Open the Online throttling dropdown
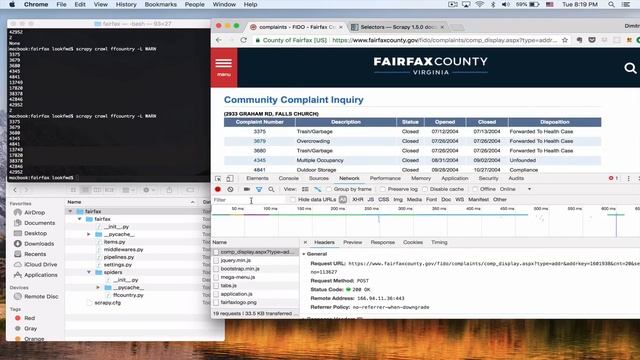This screenshot has height=360, width=640. coord(516,189)
